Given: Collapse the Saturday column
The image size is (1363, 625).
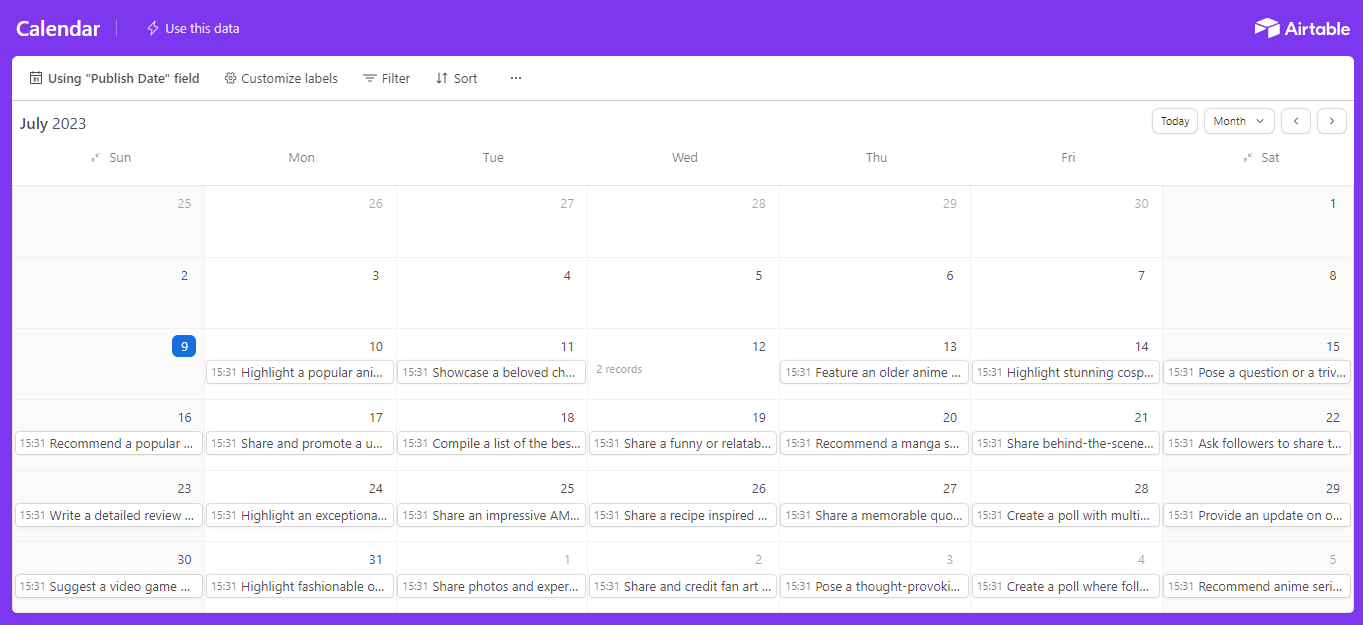Looking at the screenshot, I should tap(1247, 158).
